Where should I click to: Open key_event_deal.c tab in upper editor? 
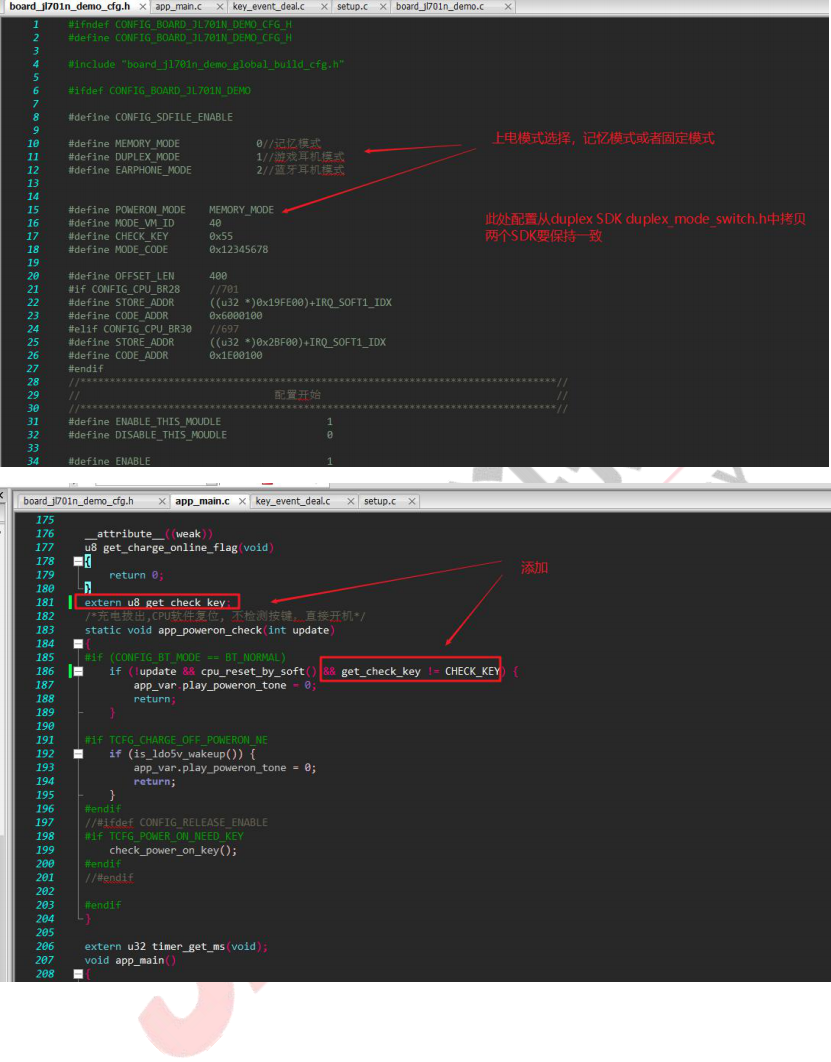[x=268, y=7]
